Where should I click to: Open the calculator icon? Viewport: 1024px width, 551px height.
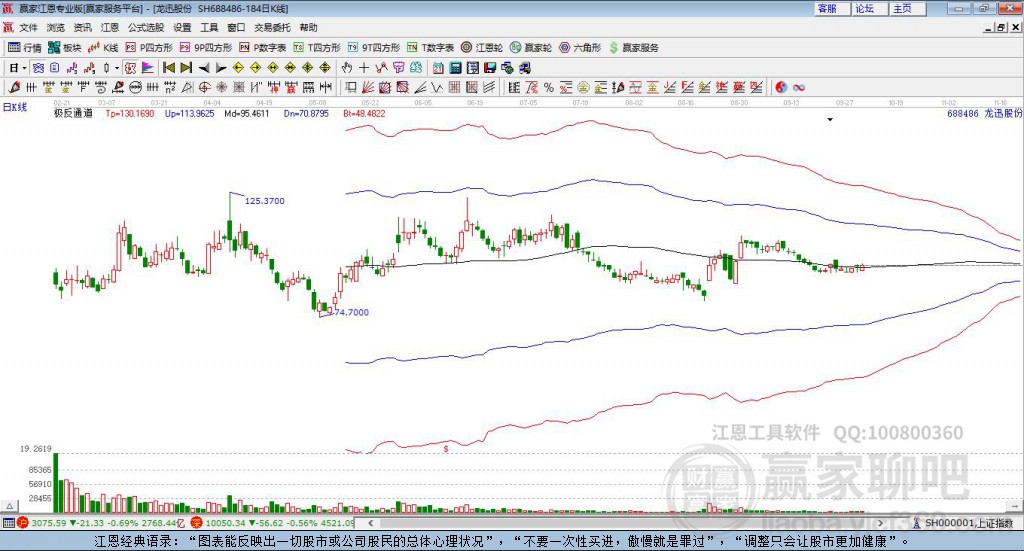pyautogui.click(x=455, y=68)
